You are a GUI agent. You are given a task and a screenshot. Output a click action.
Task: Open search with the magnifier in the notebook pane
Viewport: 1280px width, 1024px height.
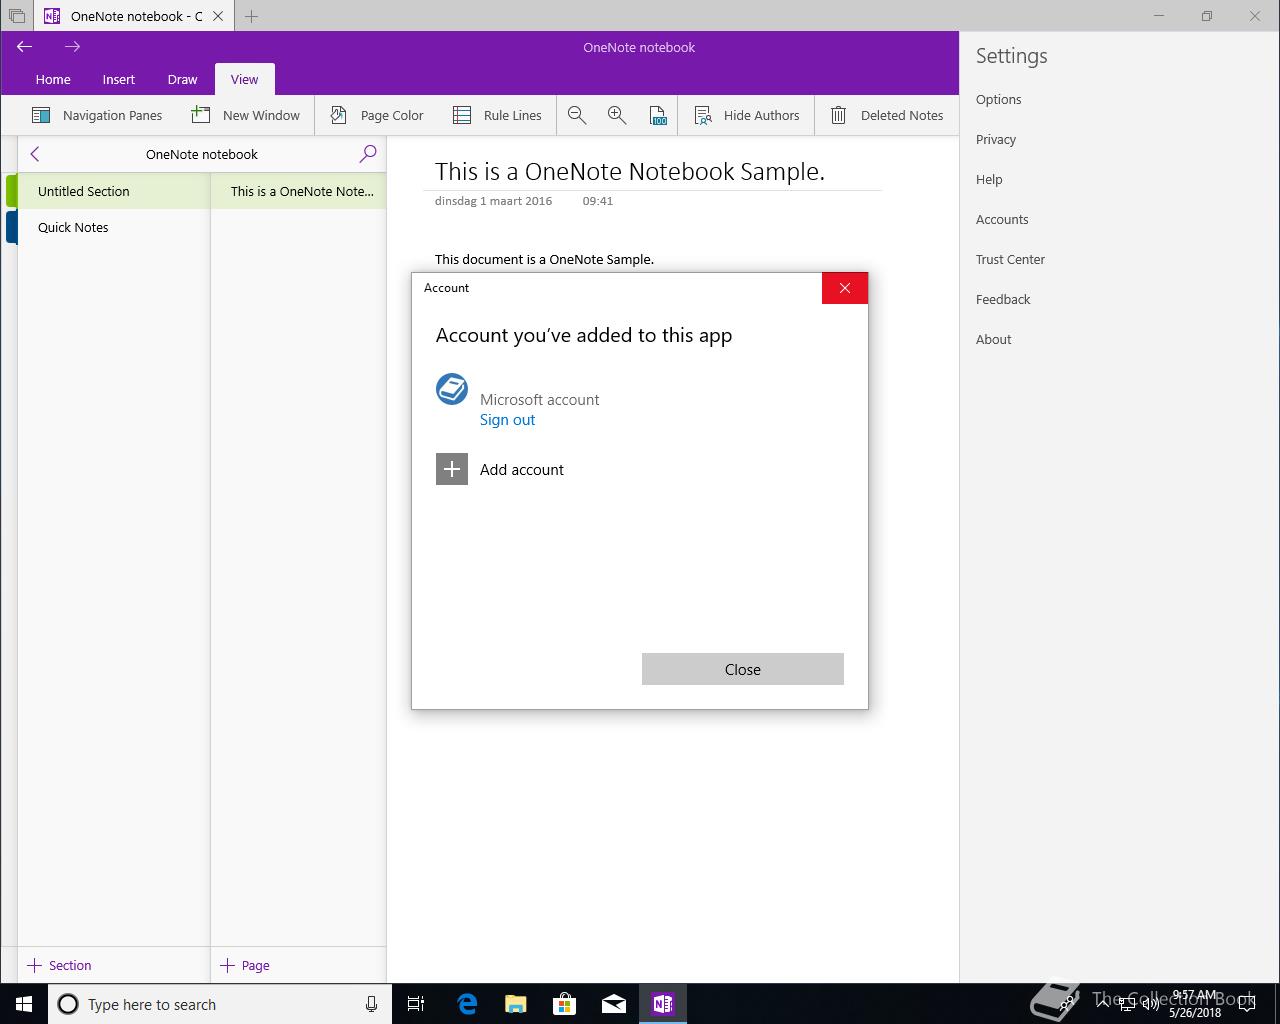coord(368,153)
